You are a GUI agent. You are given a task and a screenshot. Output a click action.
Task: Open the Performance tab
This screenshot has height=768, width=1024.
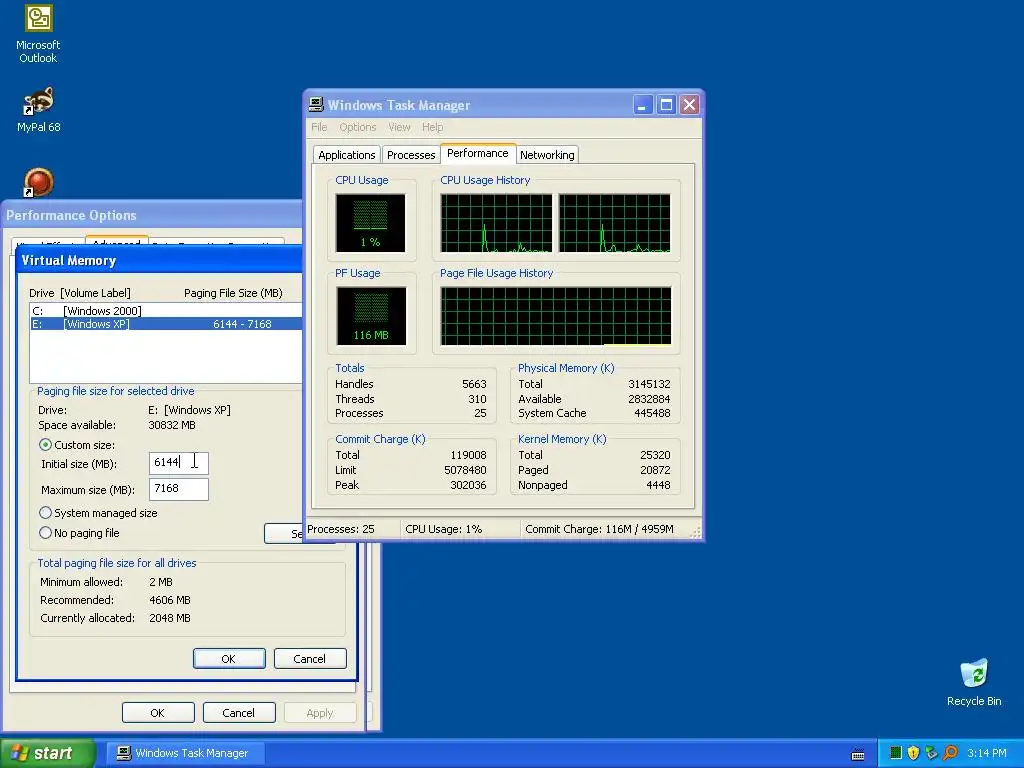point(478,153)
